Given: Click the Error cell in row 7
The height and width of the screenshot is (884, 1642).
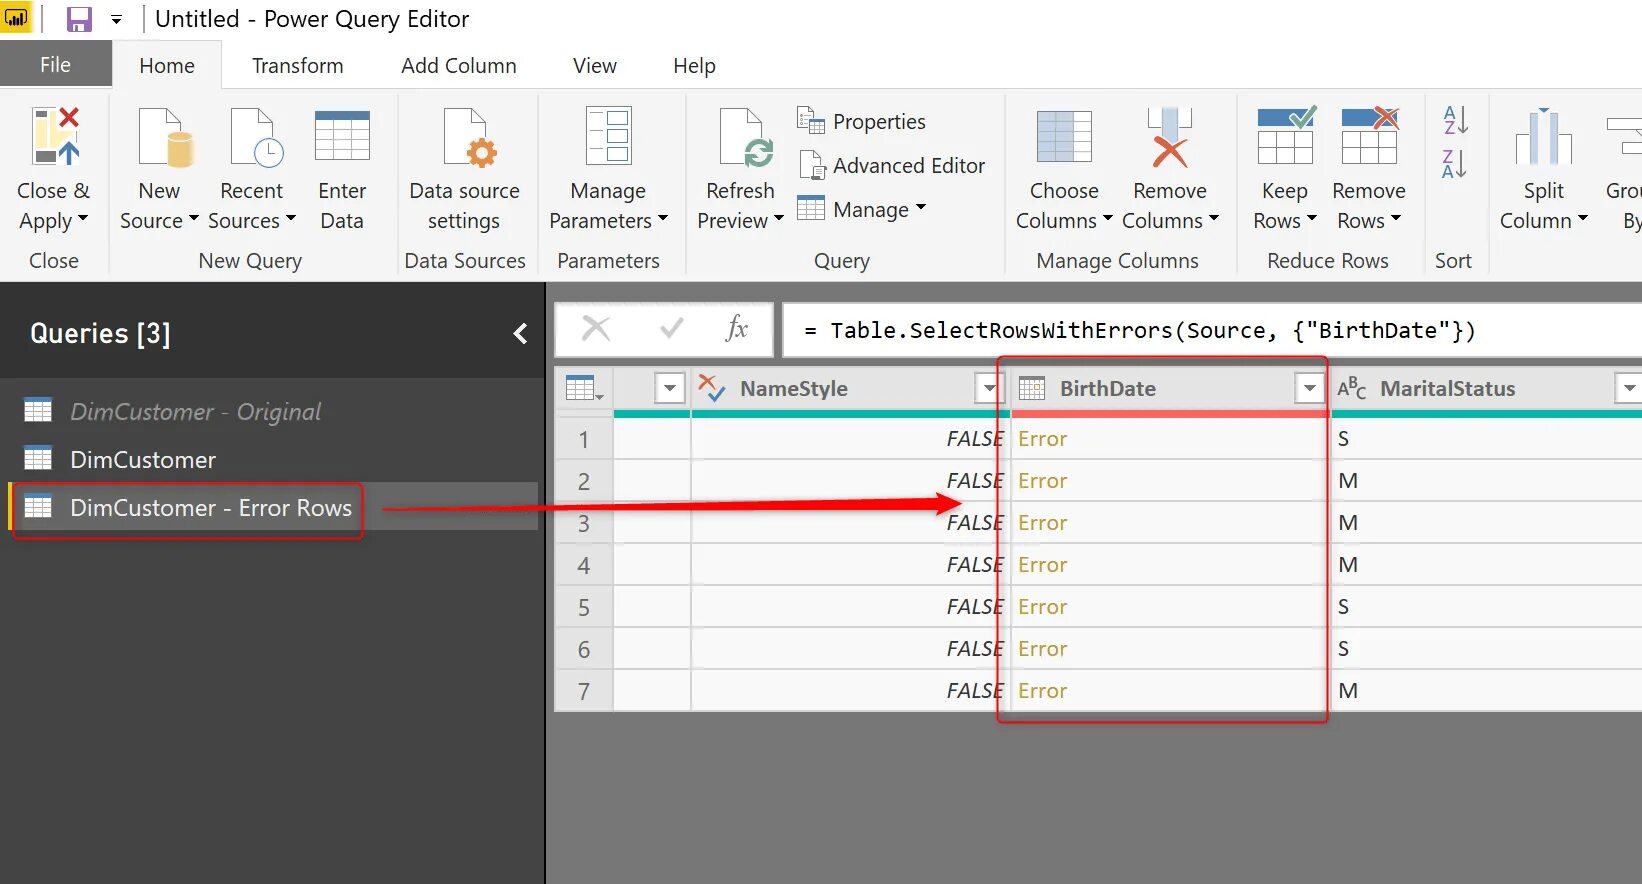Looking at the screenshot, I should coord(1170,691).
